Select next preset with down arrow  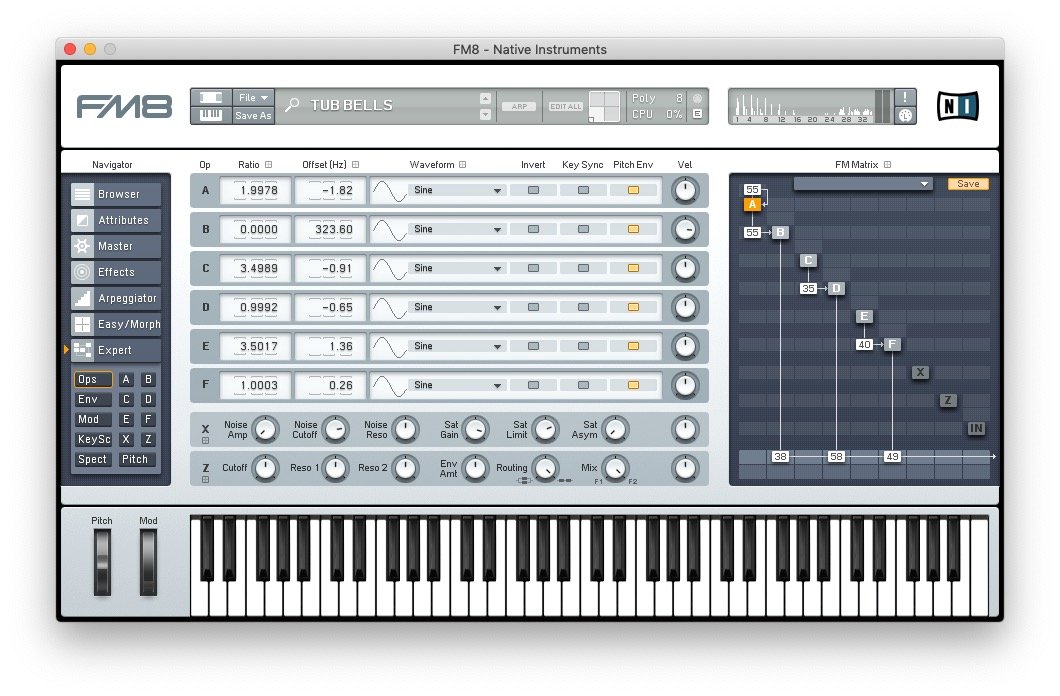pos(485,115)
